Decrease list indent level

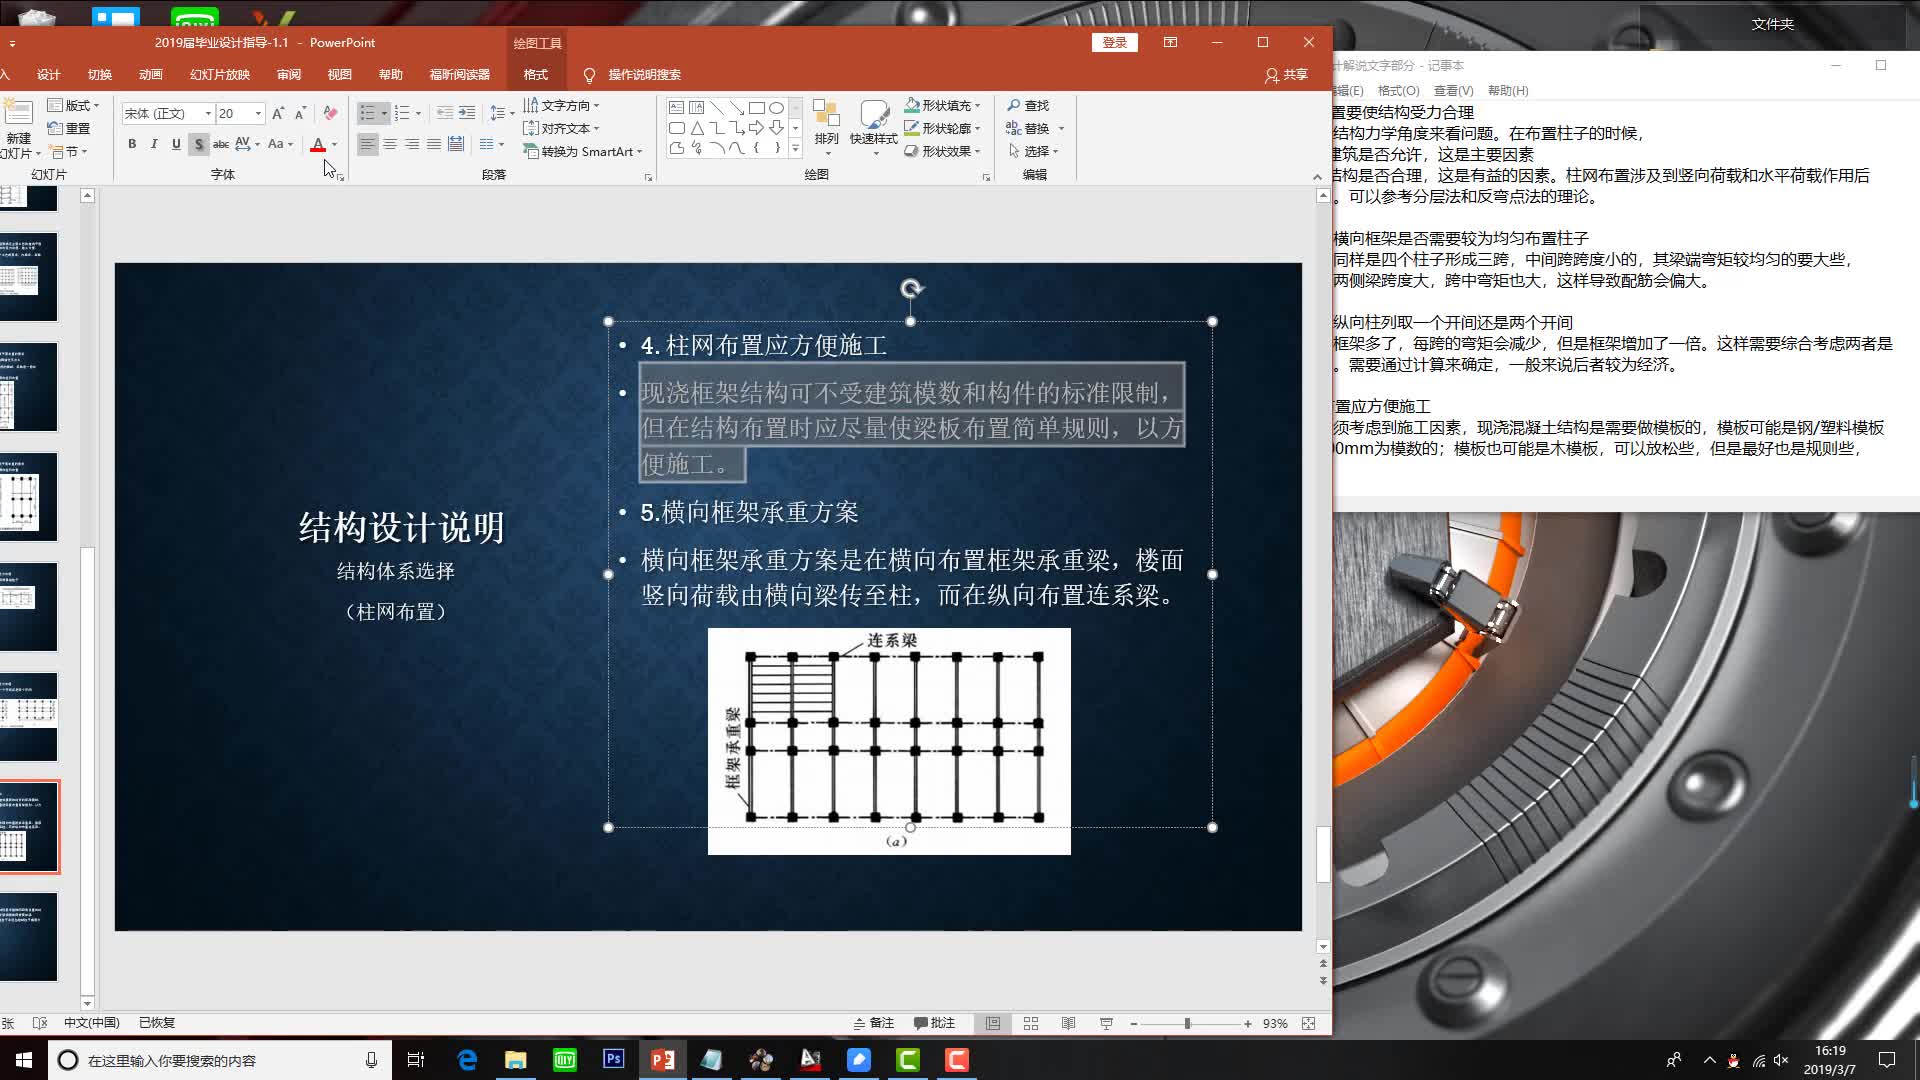(x=445, y=113)
